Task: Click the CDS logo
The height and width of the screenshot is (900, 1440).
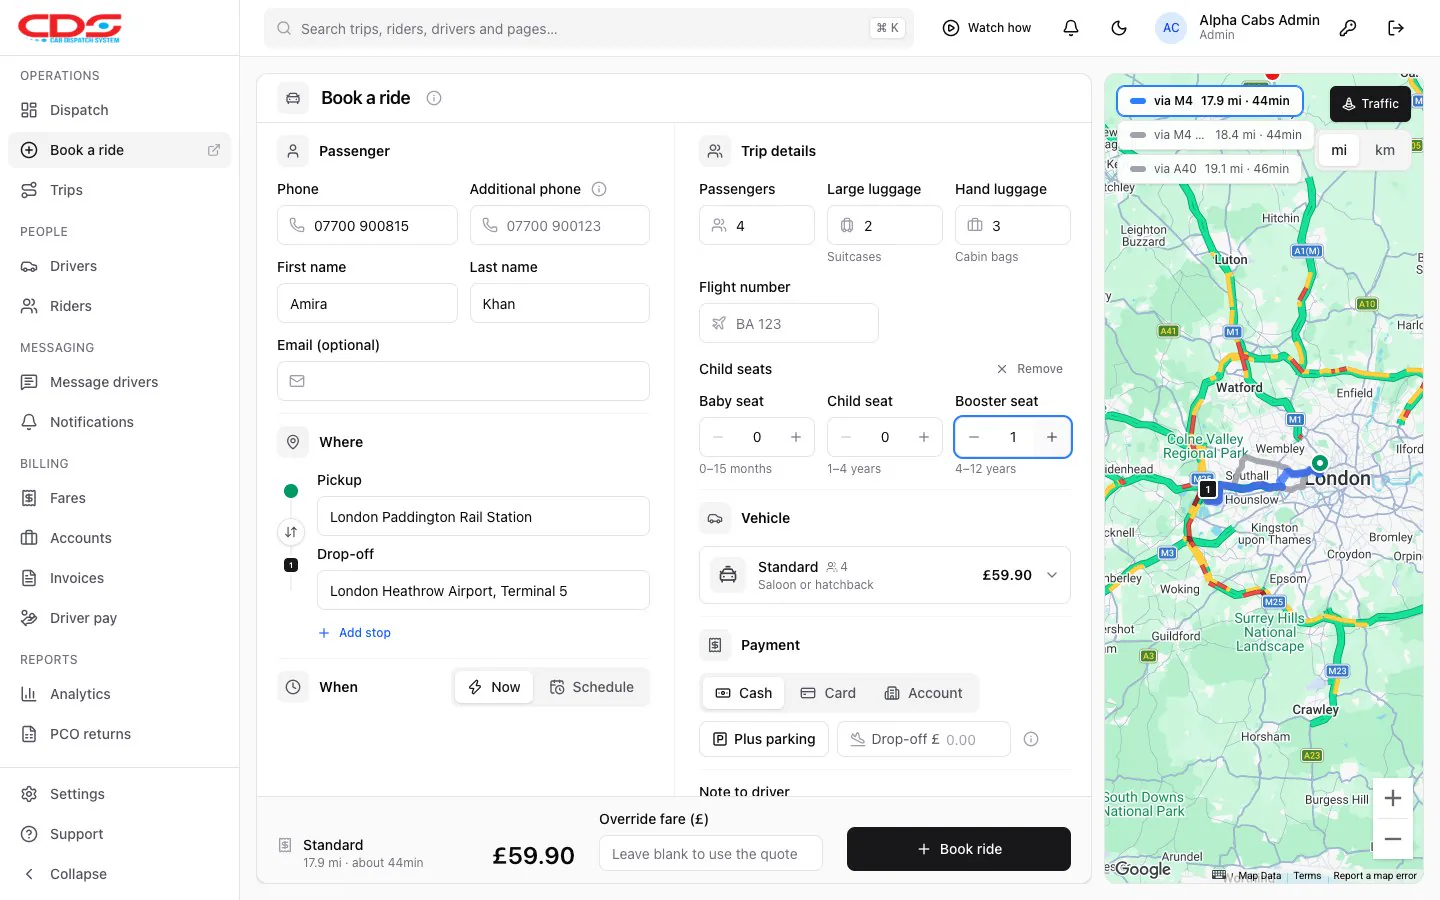Action: pos(70,28)
